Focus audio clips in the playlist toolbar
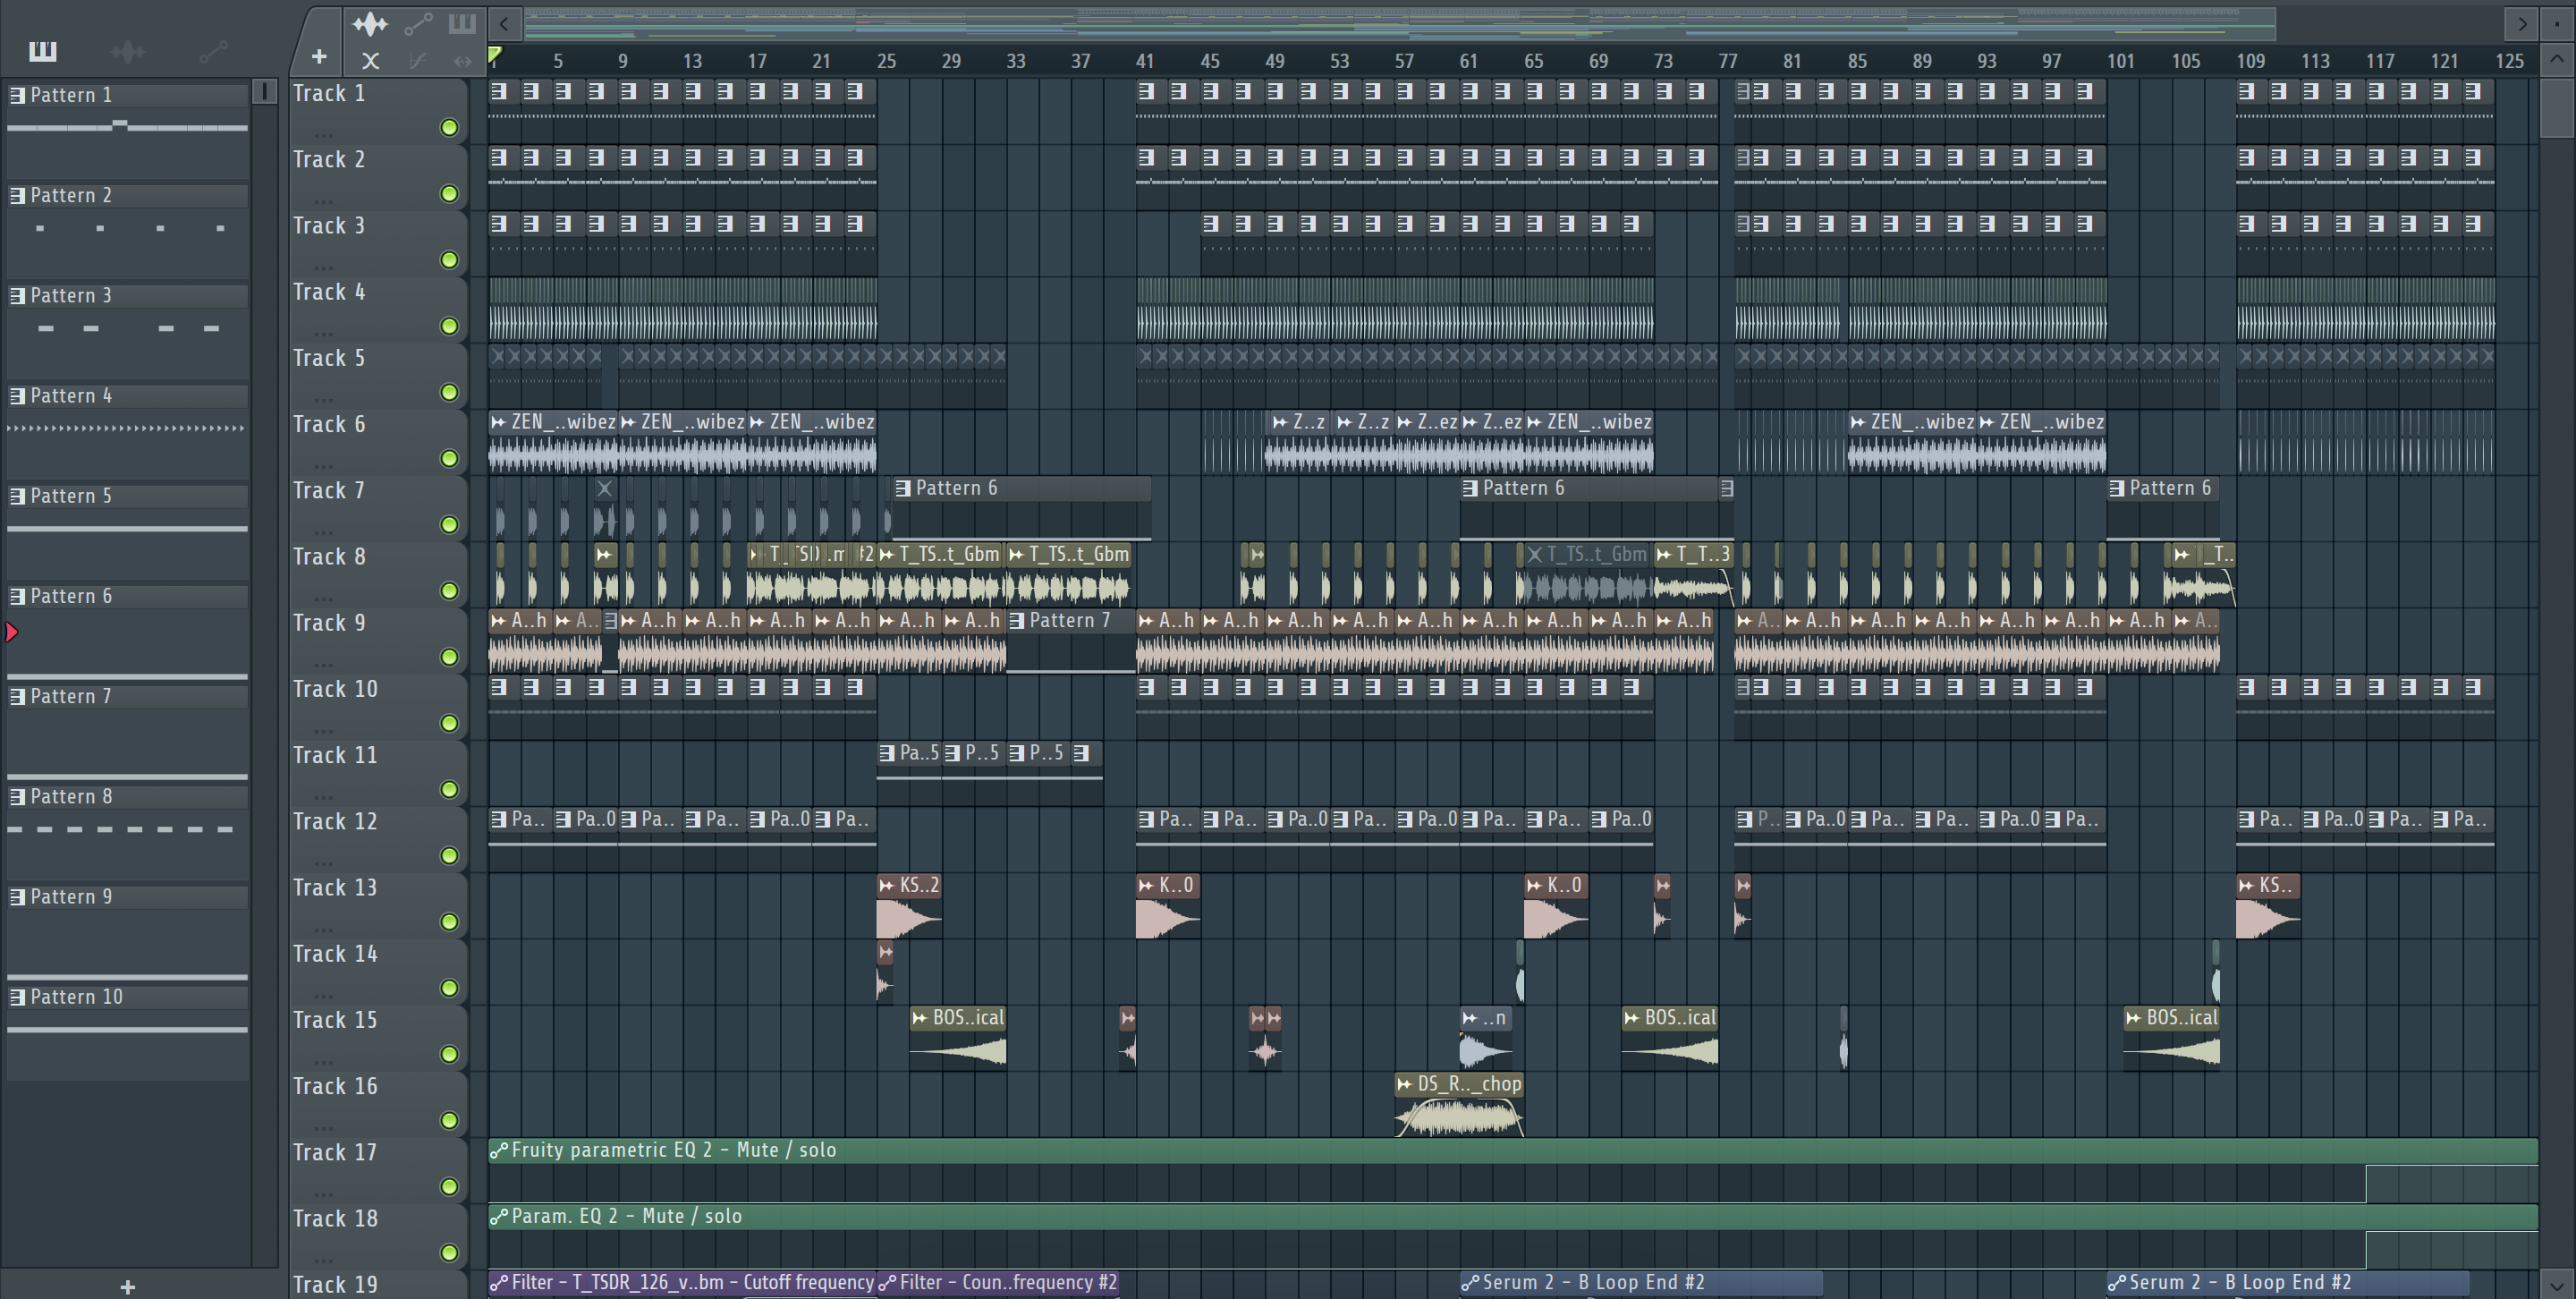The height and width of the screenshot is (1299, 2576). pos(370,23)
